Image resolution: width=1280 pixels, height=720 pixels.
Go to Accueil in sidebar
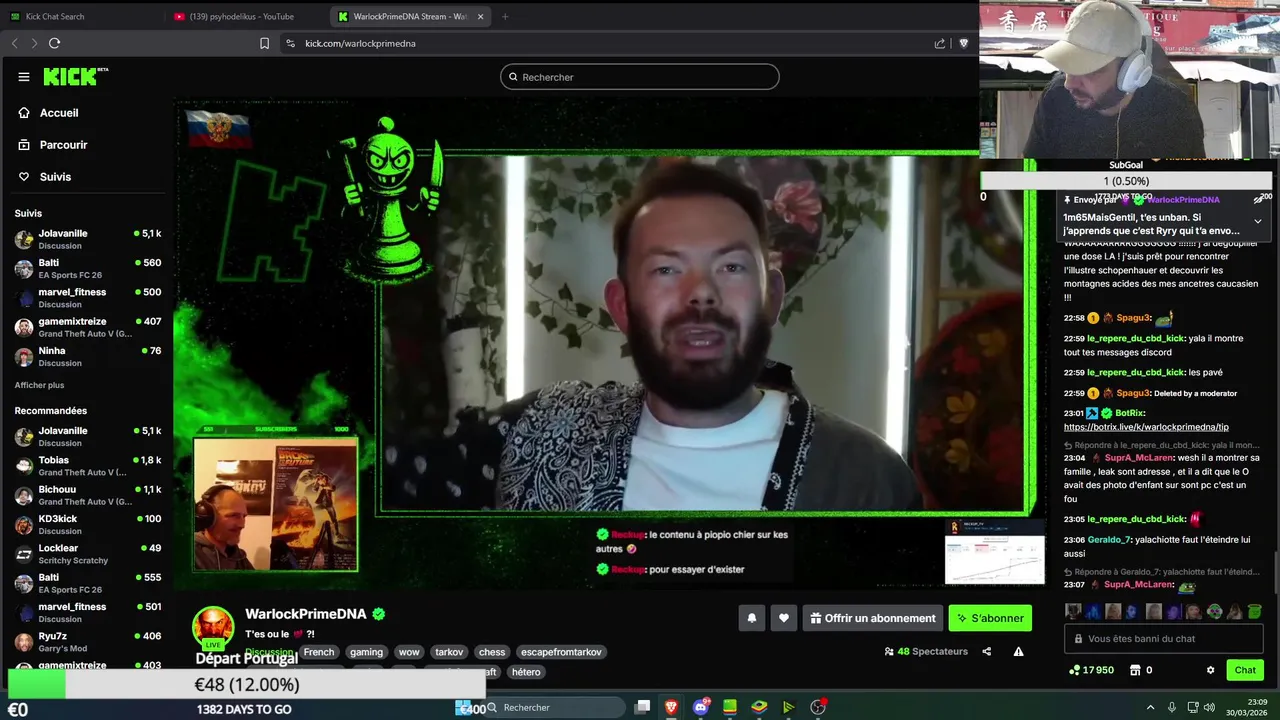tap(59, 113)
